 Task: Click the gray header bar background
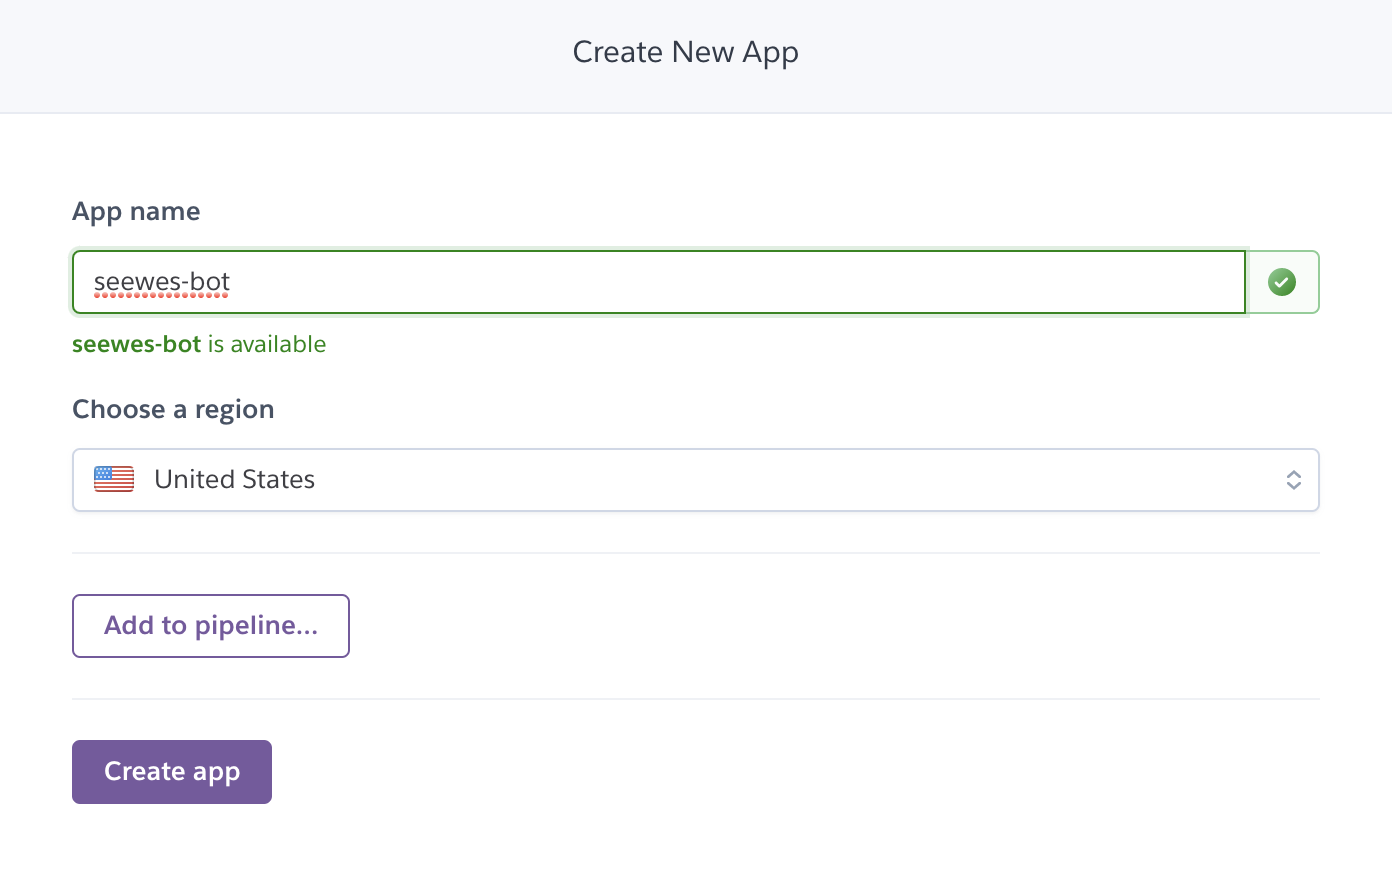click(1100, 56)
